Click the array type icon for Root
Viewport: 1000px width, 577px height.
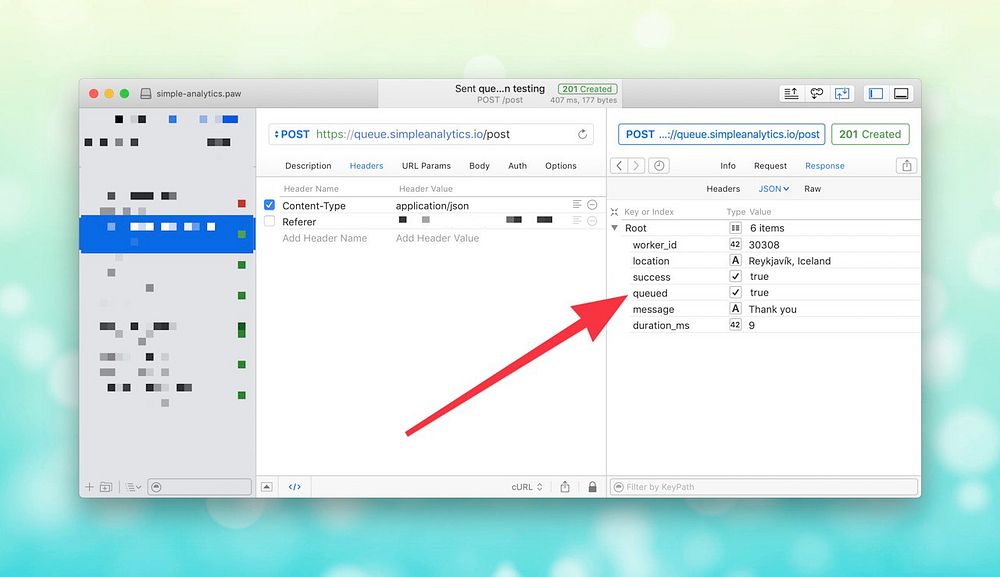point(735,228)
